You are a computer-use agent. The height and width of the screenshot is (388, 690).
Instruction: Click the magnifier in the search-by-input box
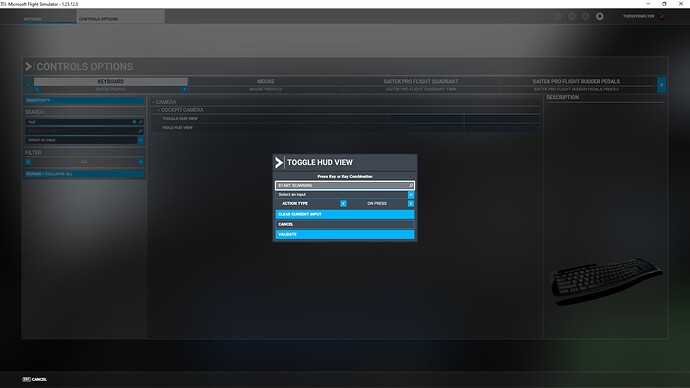click(x=140, y=131)
